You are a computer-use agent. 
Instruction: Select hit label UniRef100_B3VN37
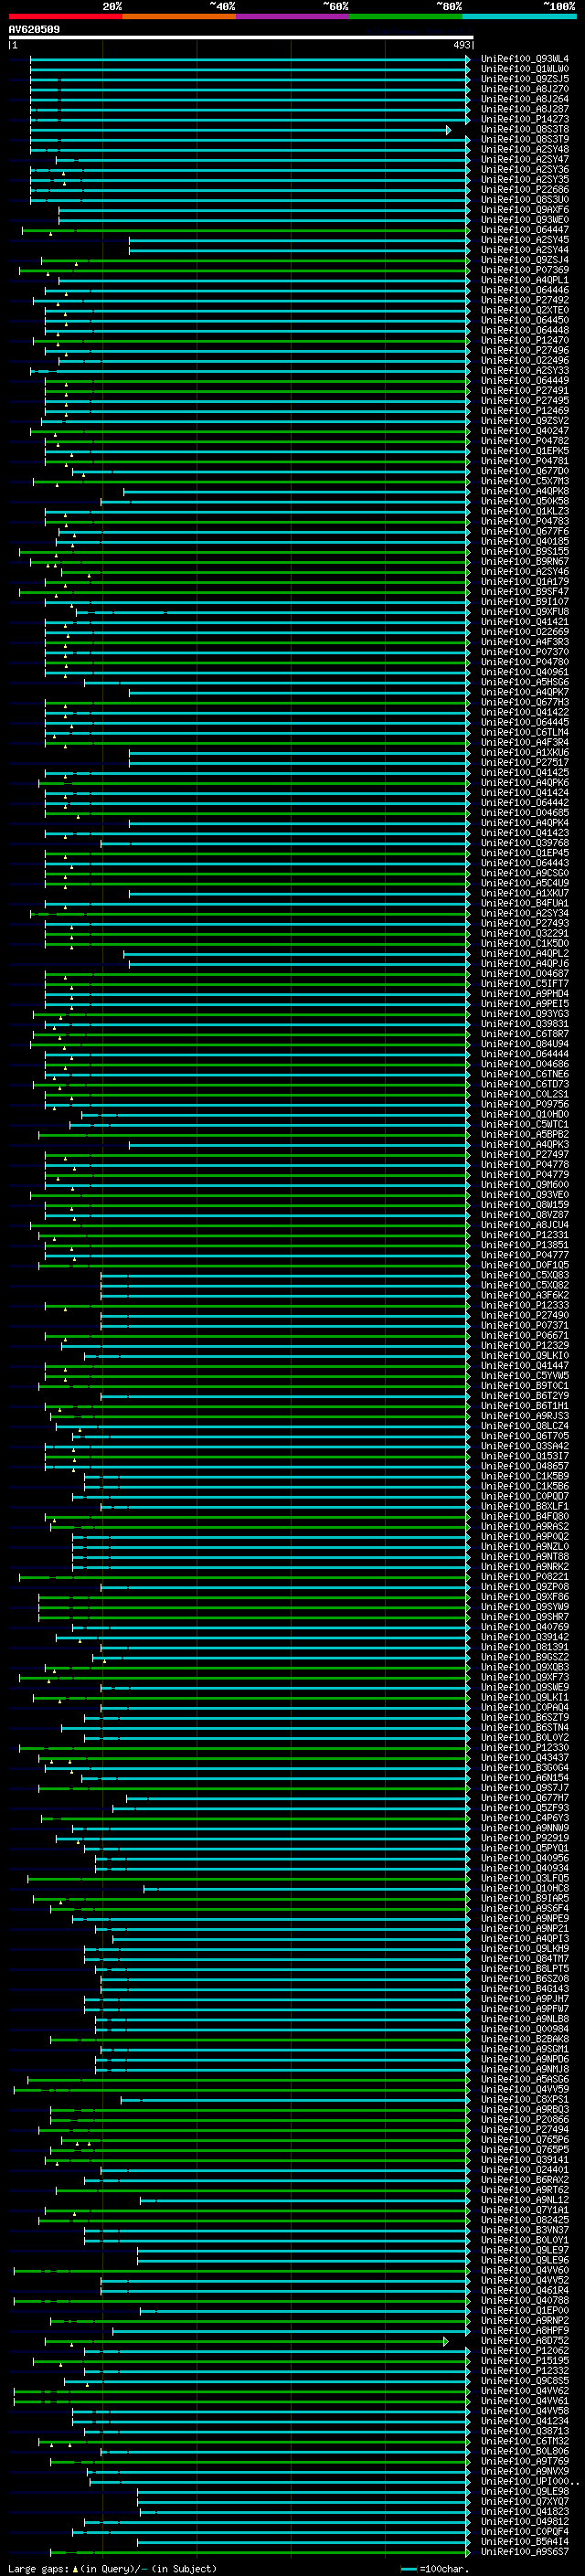click(524, 2230)
